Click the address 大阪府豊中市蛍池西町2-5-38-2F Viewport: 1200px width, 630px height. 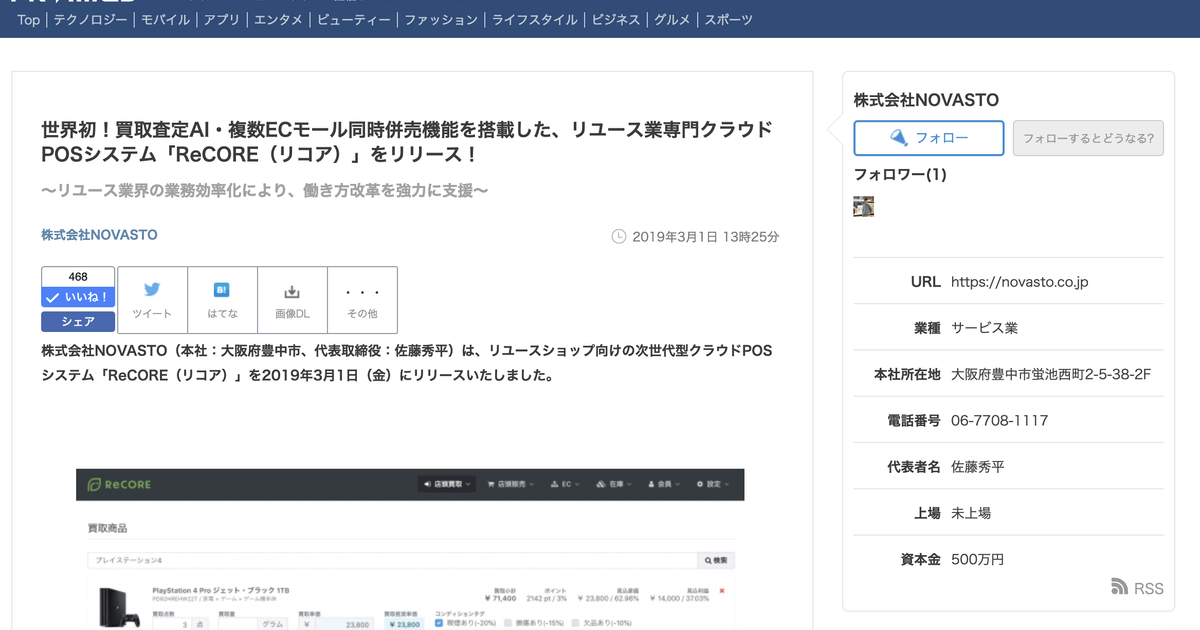1051,374
